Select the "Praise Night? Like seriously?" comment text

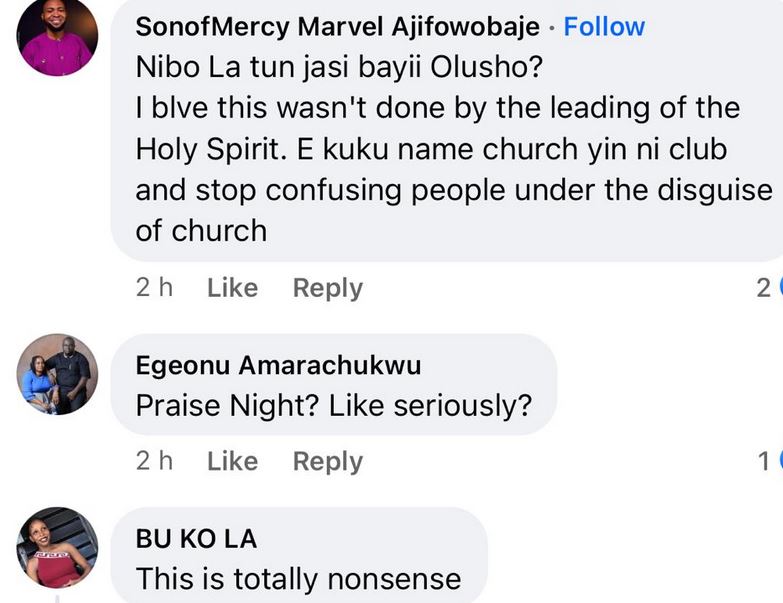coord(333,406)
